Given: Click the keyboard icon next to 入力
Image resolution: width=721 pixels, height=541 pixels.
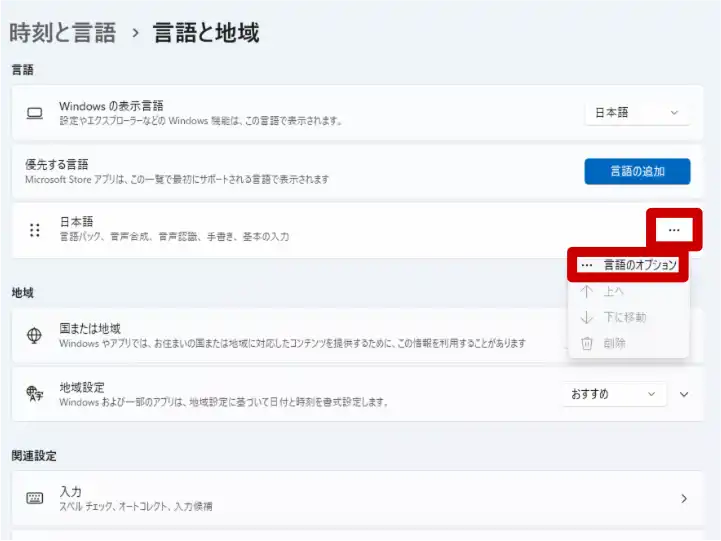Looking at the screenshot, I should pos(34,498).
